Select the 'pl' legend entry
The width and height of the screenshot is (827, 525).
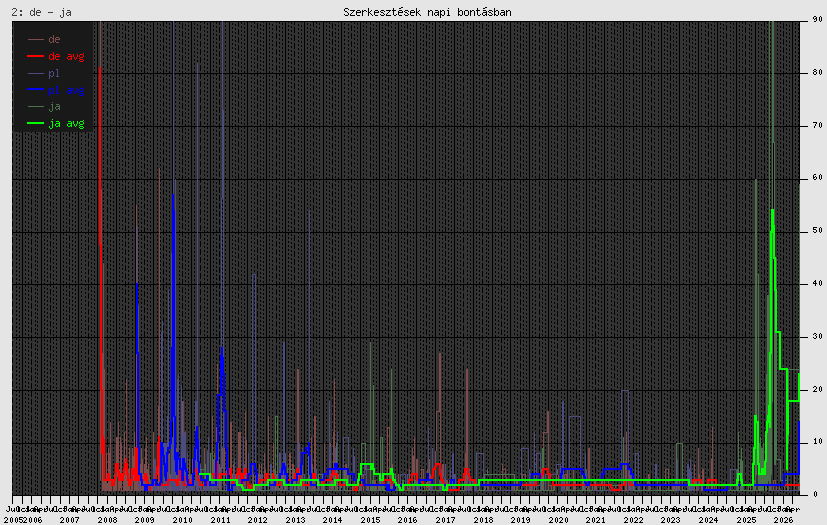tap(54, 73)
